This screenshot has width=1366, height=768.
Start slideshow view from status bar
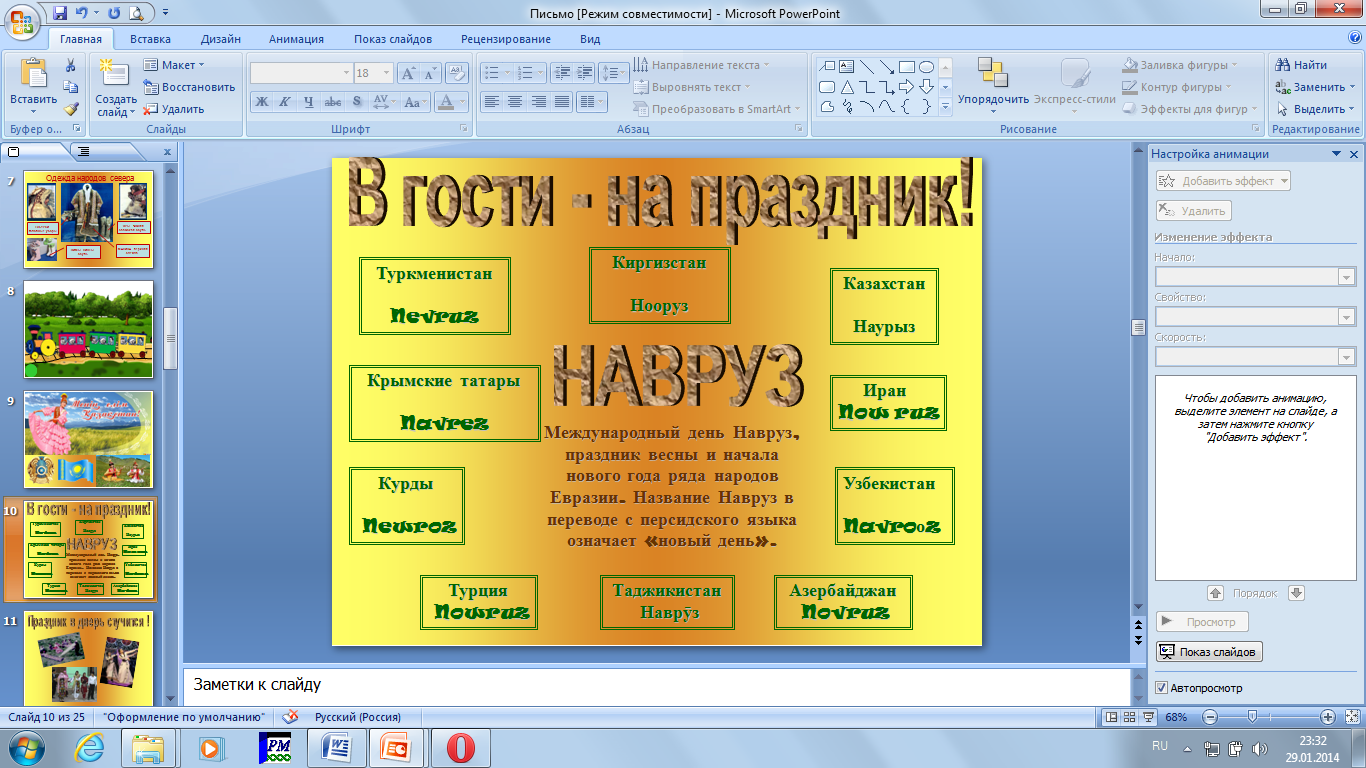click(1146, 717)
